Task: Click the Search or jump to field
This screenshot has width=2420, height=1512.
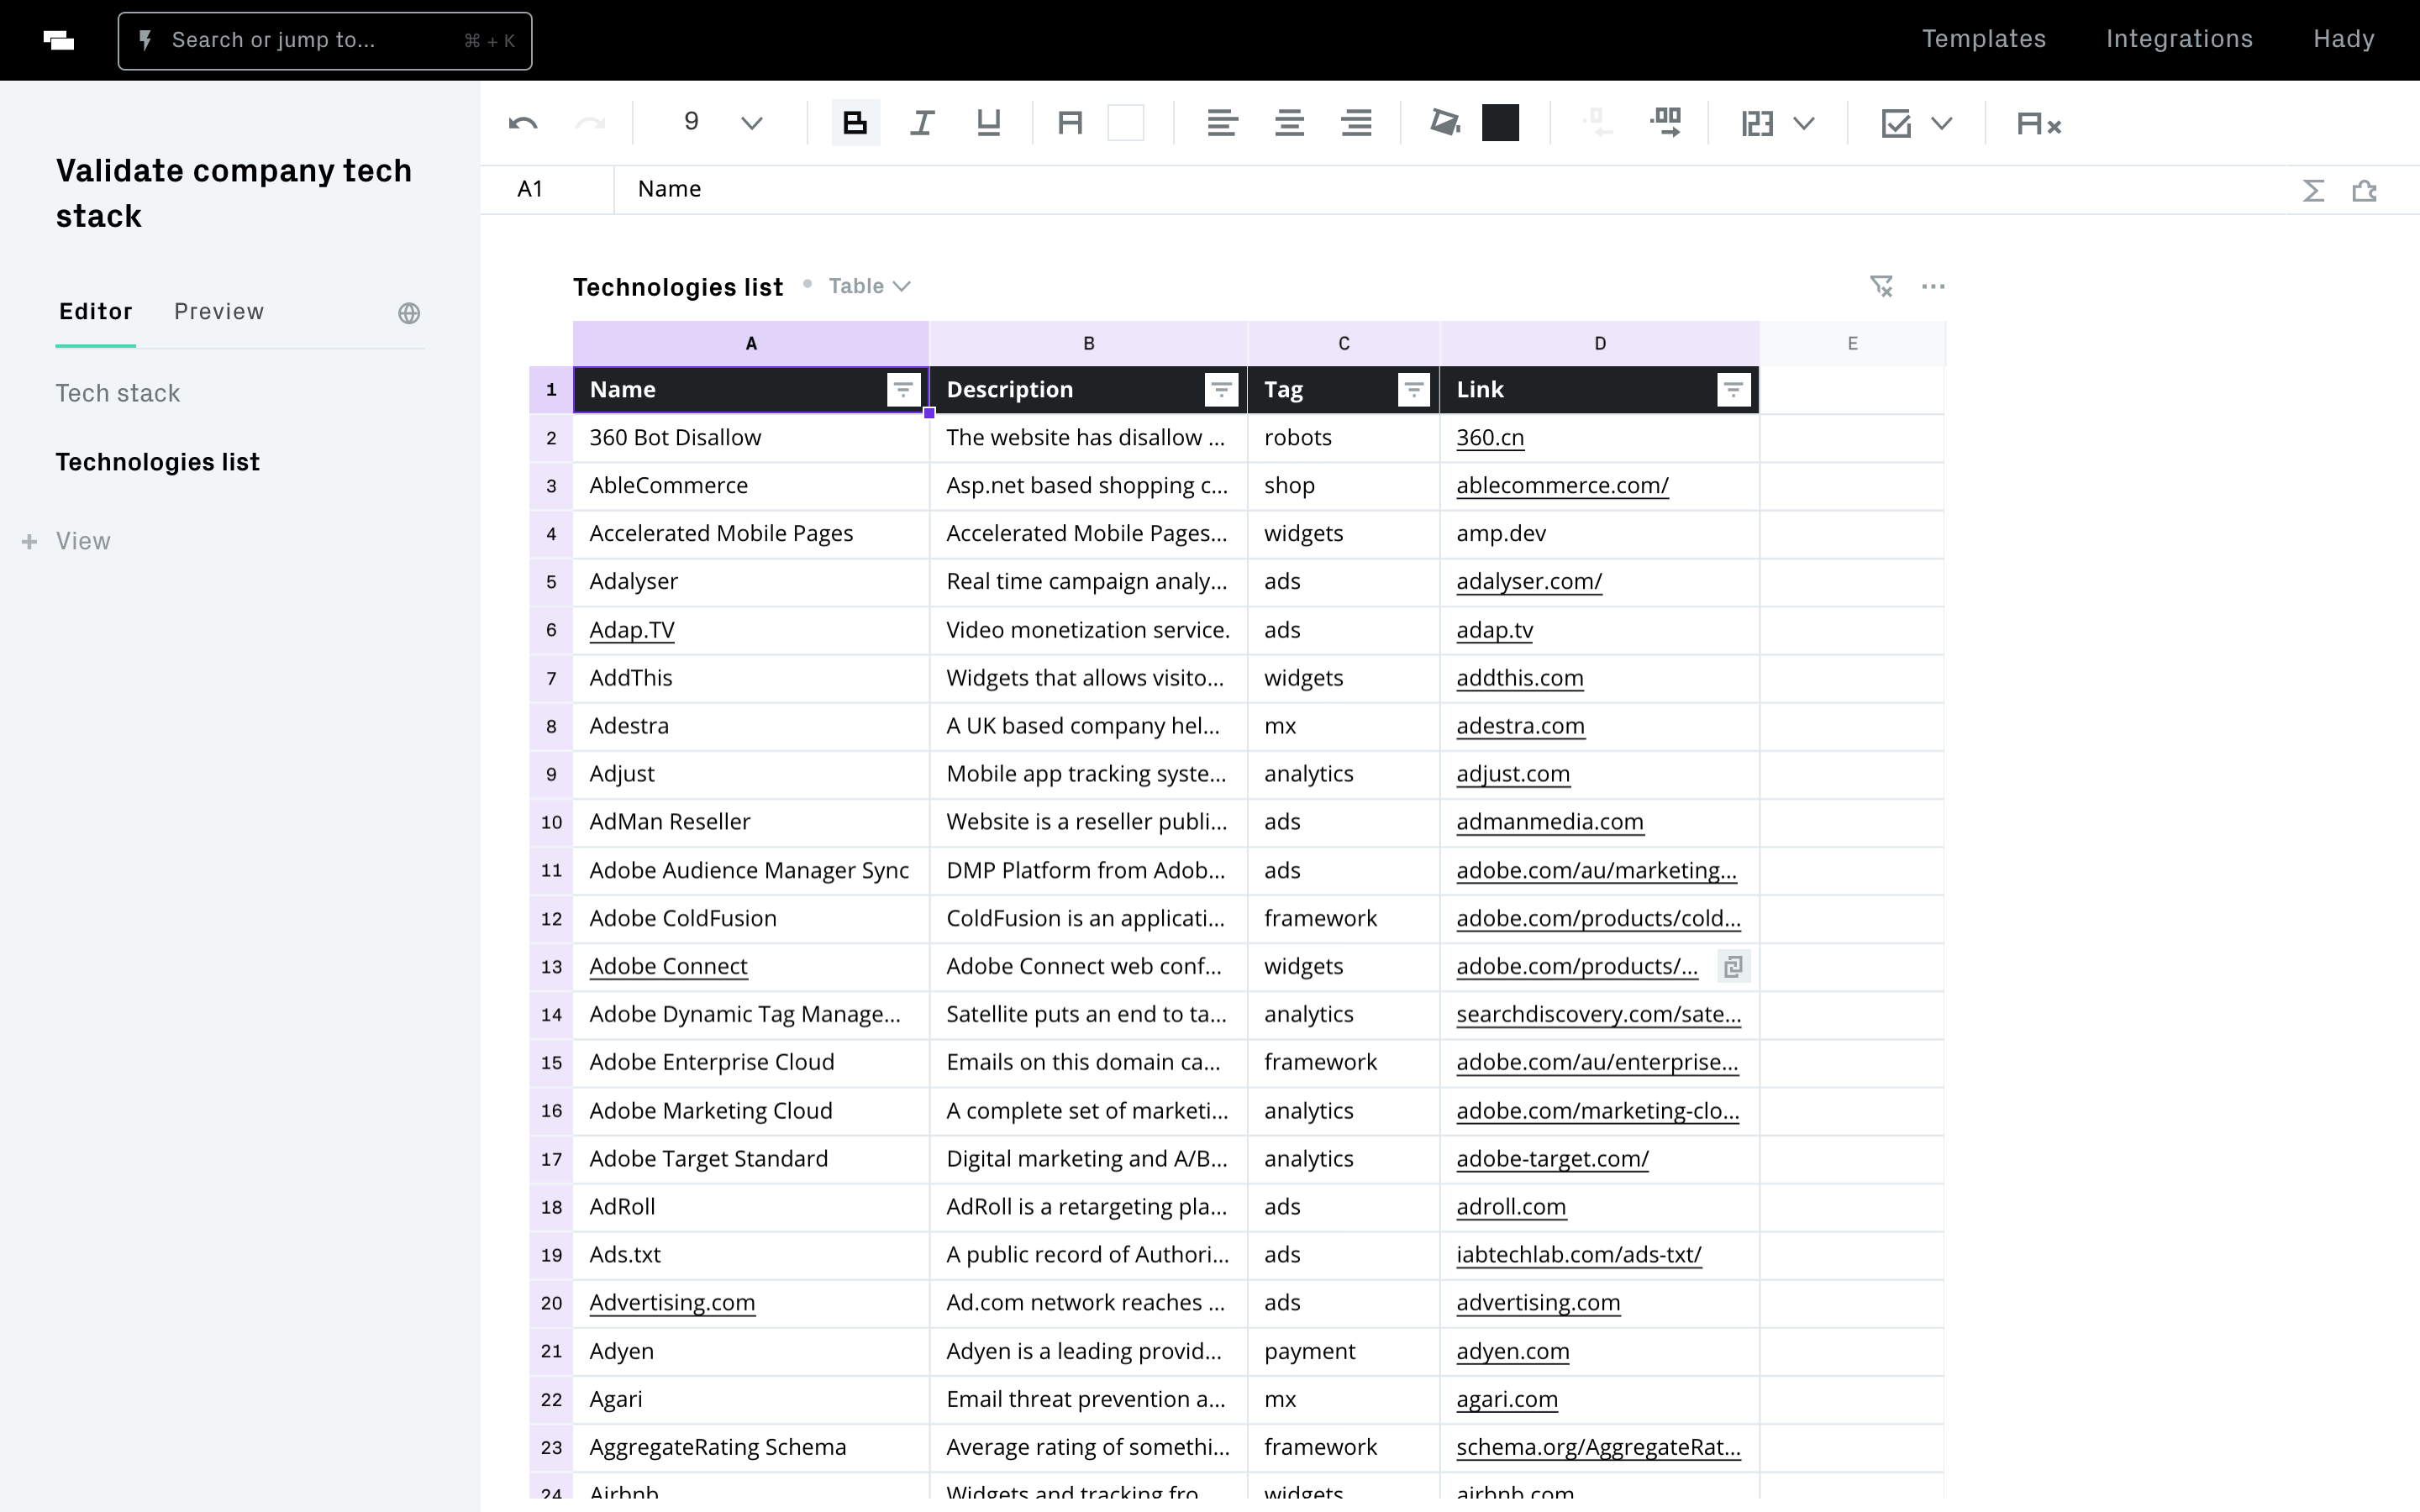Action: 325,41
